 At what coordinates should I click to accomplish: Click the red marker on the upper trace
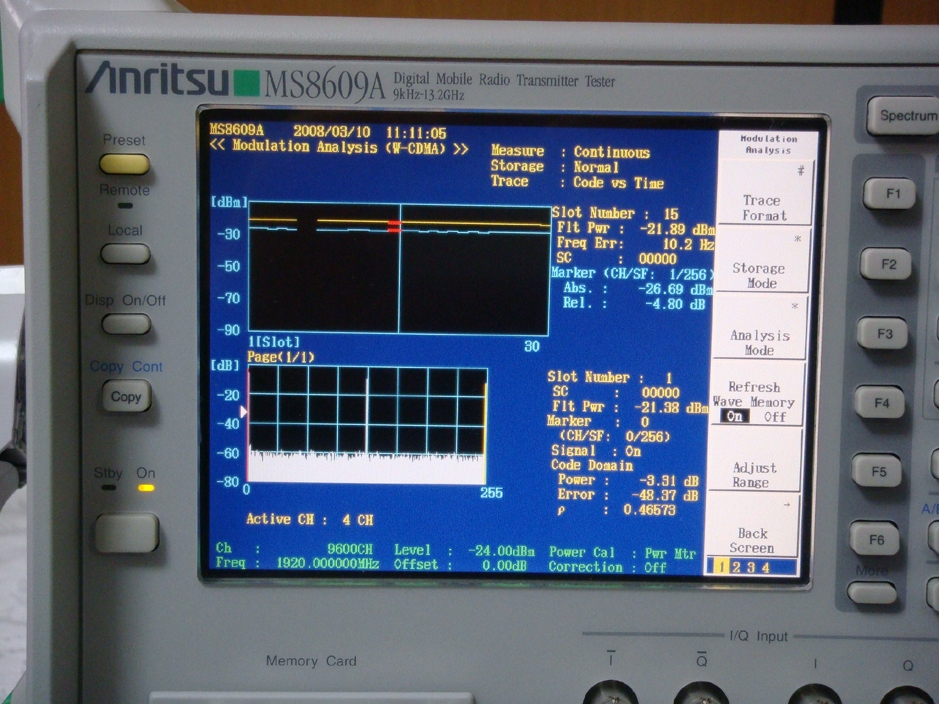[x=394, y=226]
